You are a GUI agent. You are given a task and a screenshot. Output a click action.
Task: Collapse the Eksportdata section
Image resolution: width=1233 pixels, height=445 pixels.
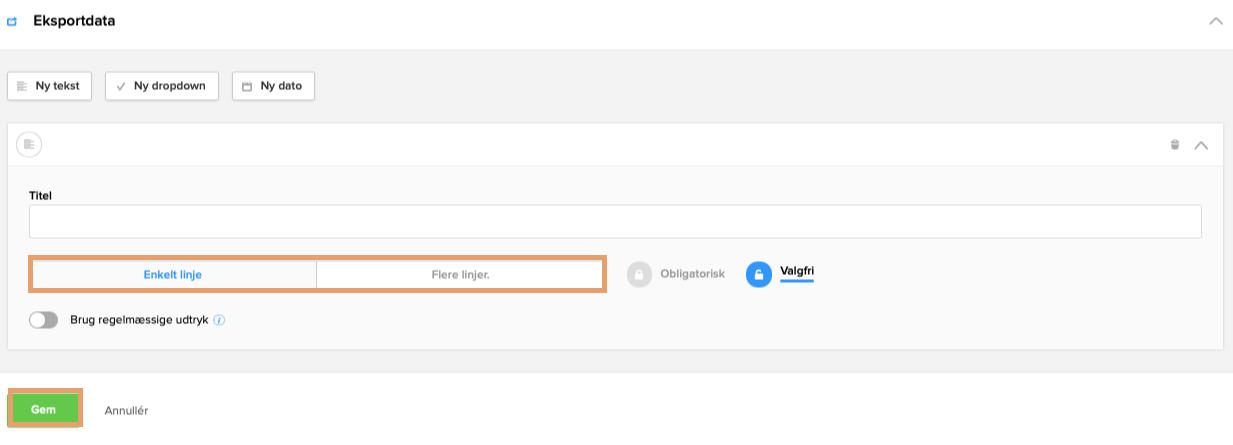tap(1215, 21)
